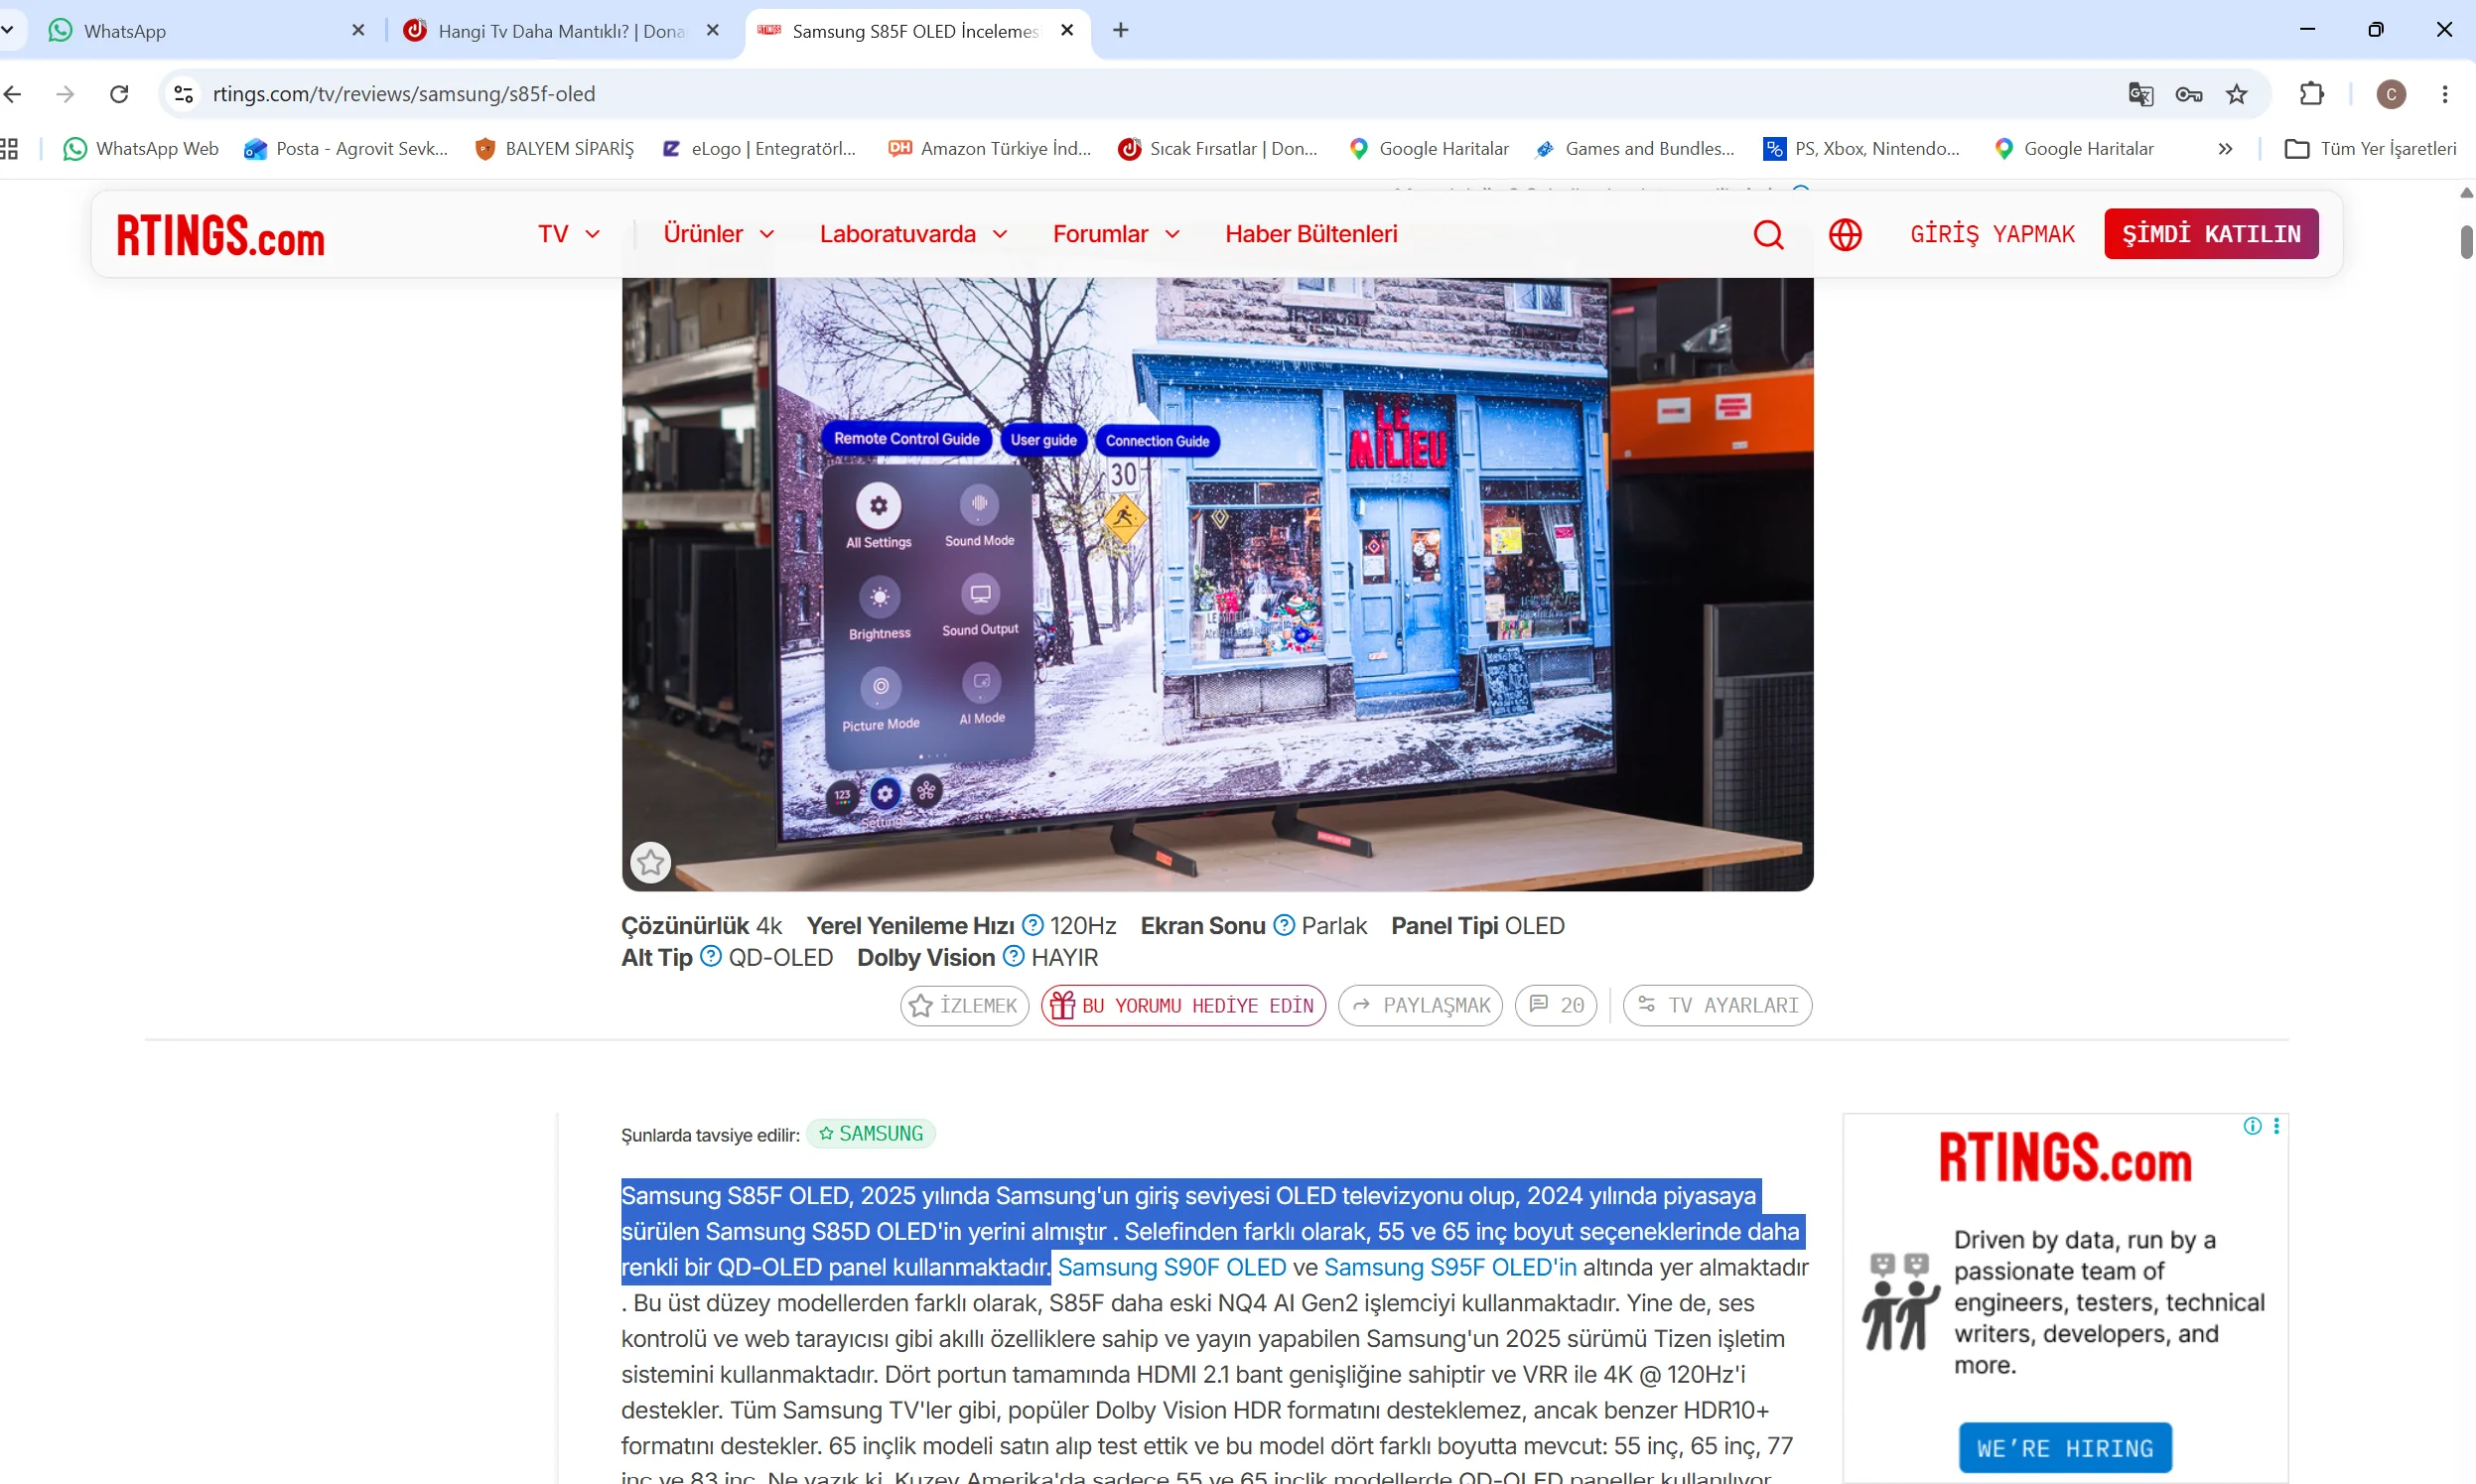
Task: Open Posta - Agrovit Sevk bookmark
Action: (x=346, y=149)
